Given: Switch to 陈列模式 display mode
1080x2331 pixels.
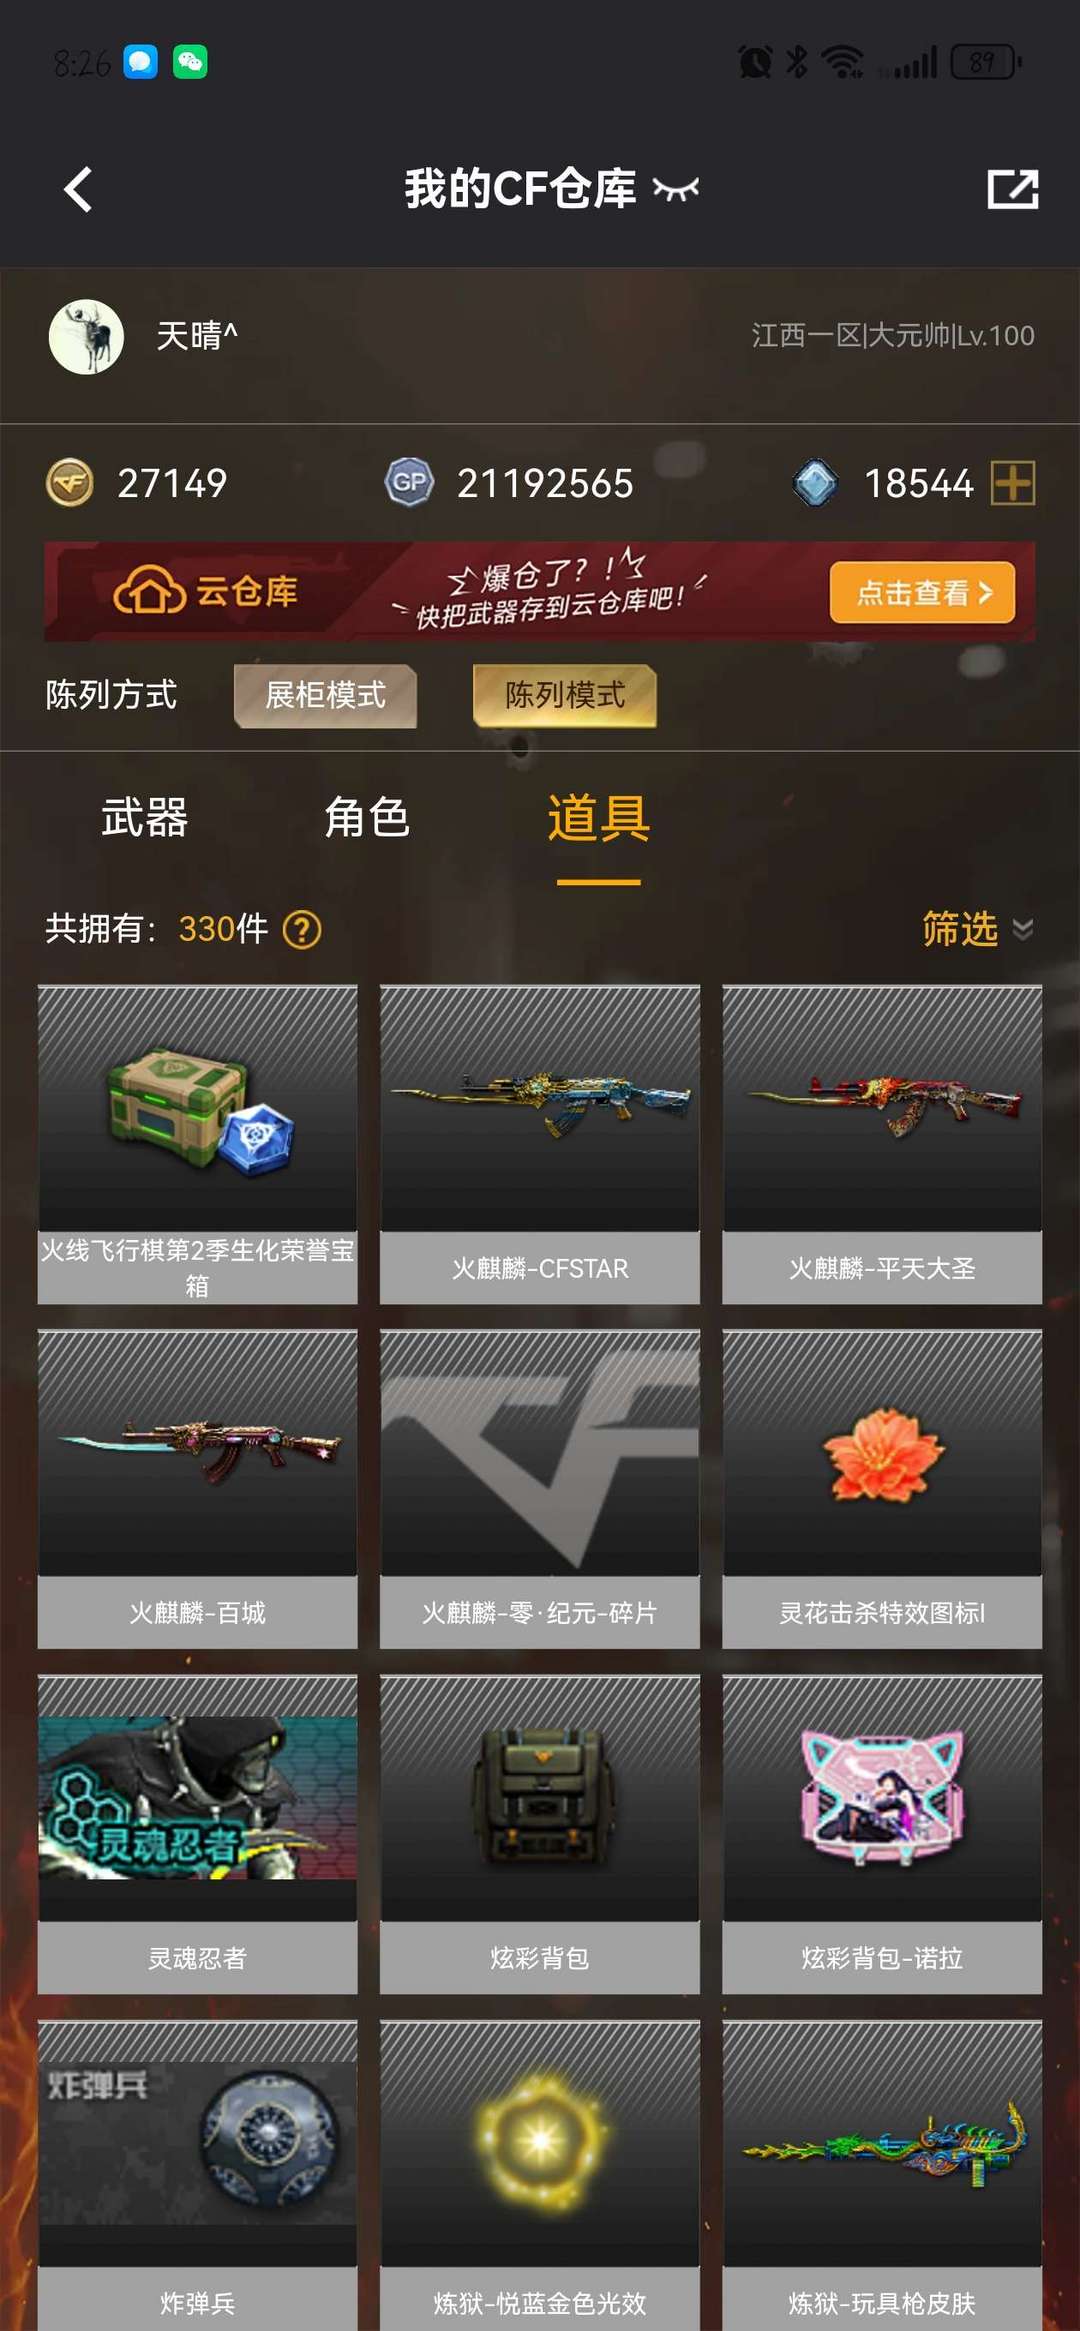Looking at the screenshot, I should tap(565, 695).
